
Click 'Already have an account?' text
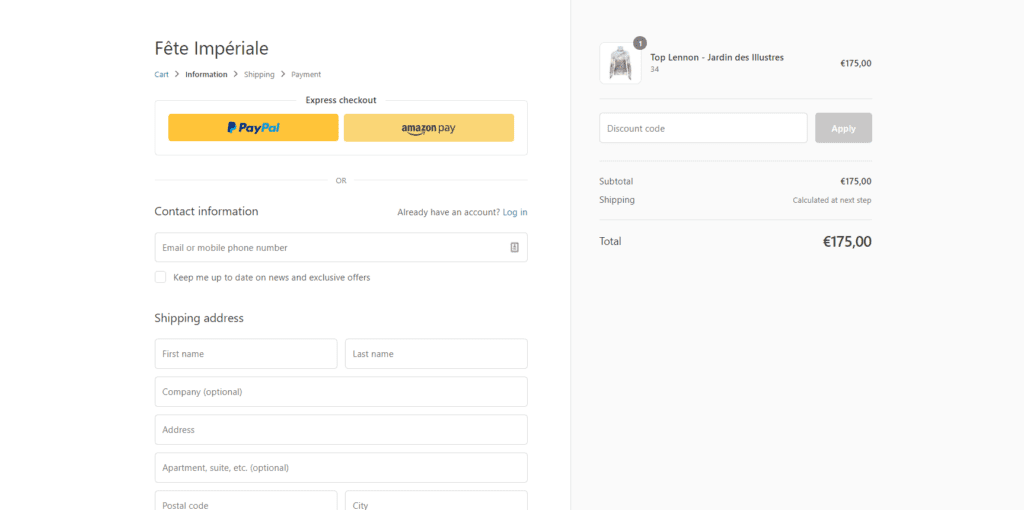(x=449, y=212)
